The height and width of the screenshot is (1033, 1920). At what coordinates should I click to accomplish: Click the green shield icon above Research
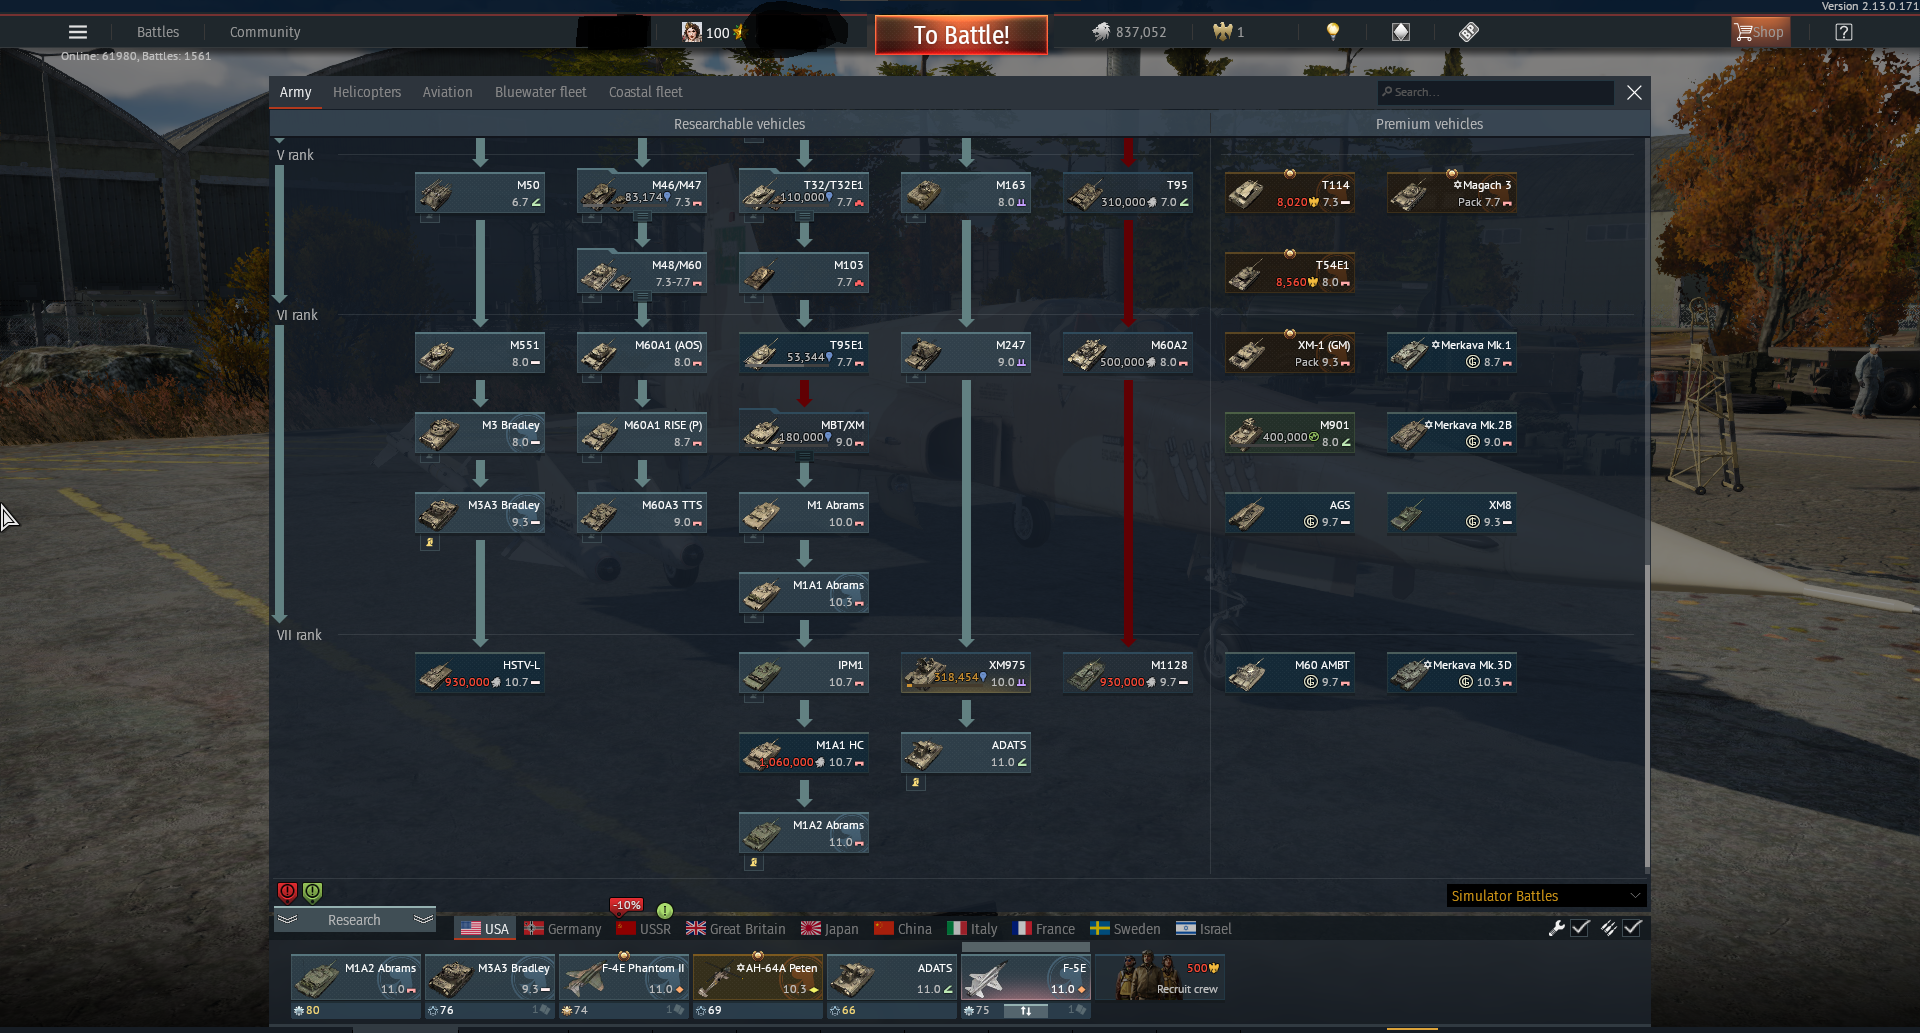(x=312, y=892)
